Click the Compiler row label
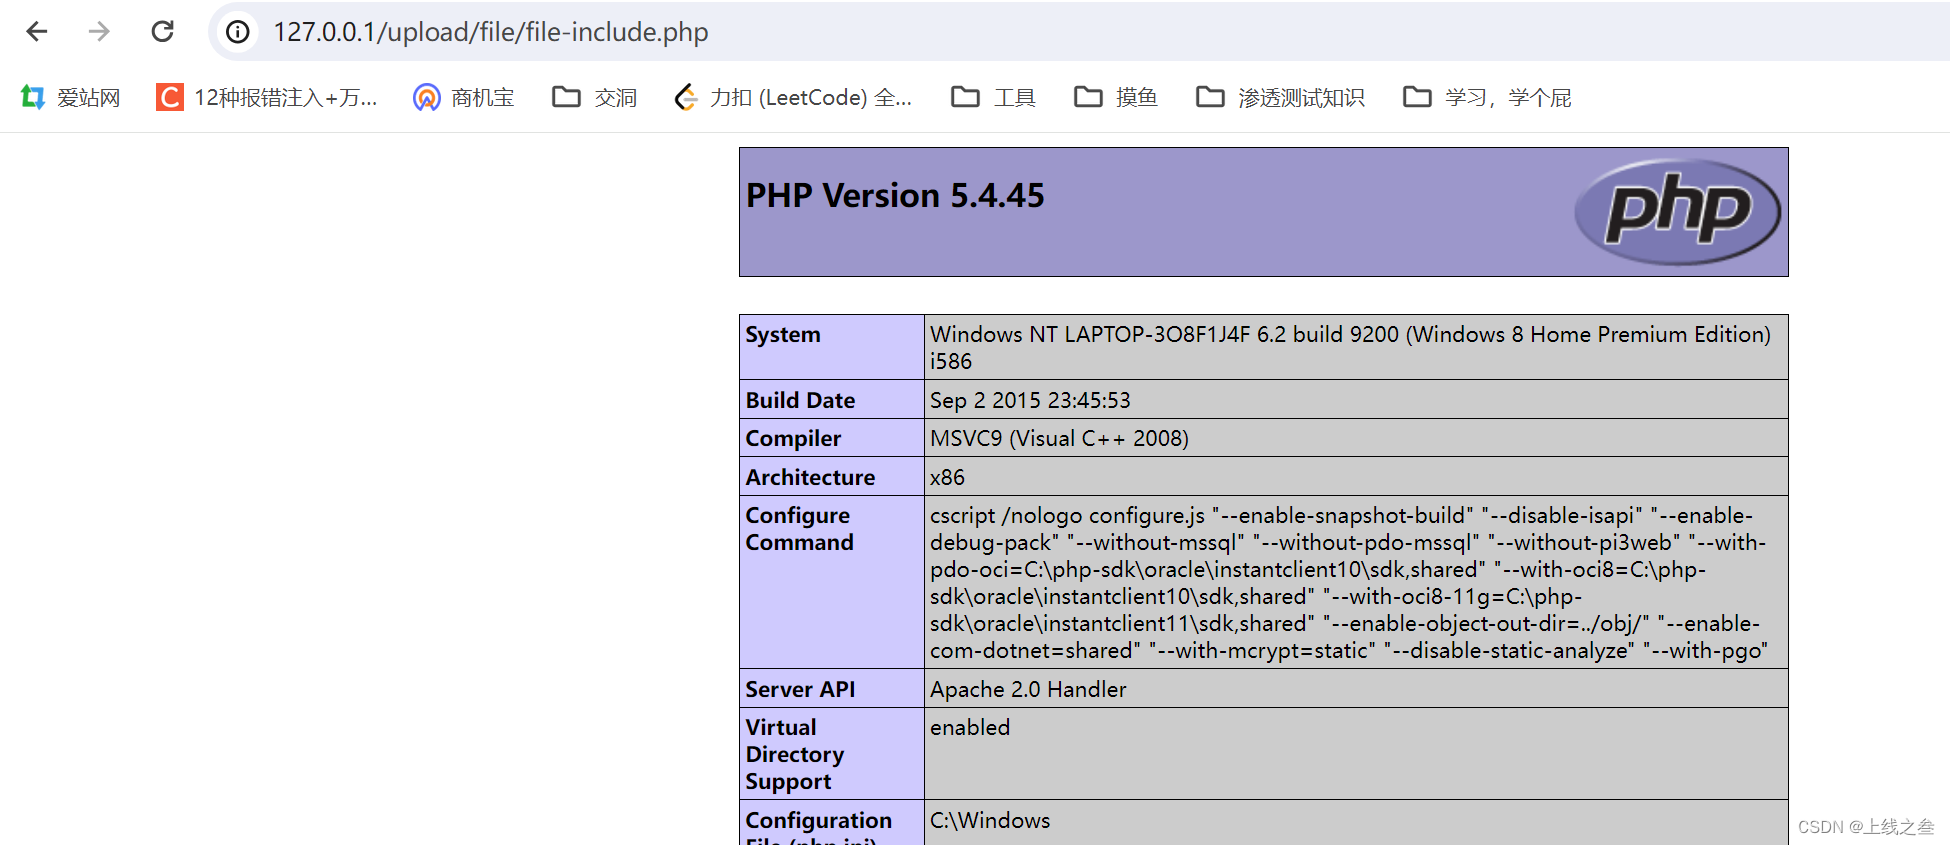Viewport: 1950px width, 845px height. coord(793,438)
